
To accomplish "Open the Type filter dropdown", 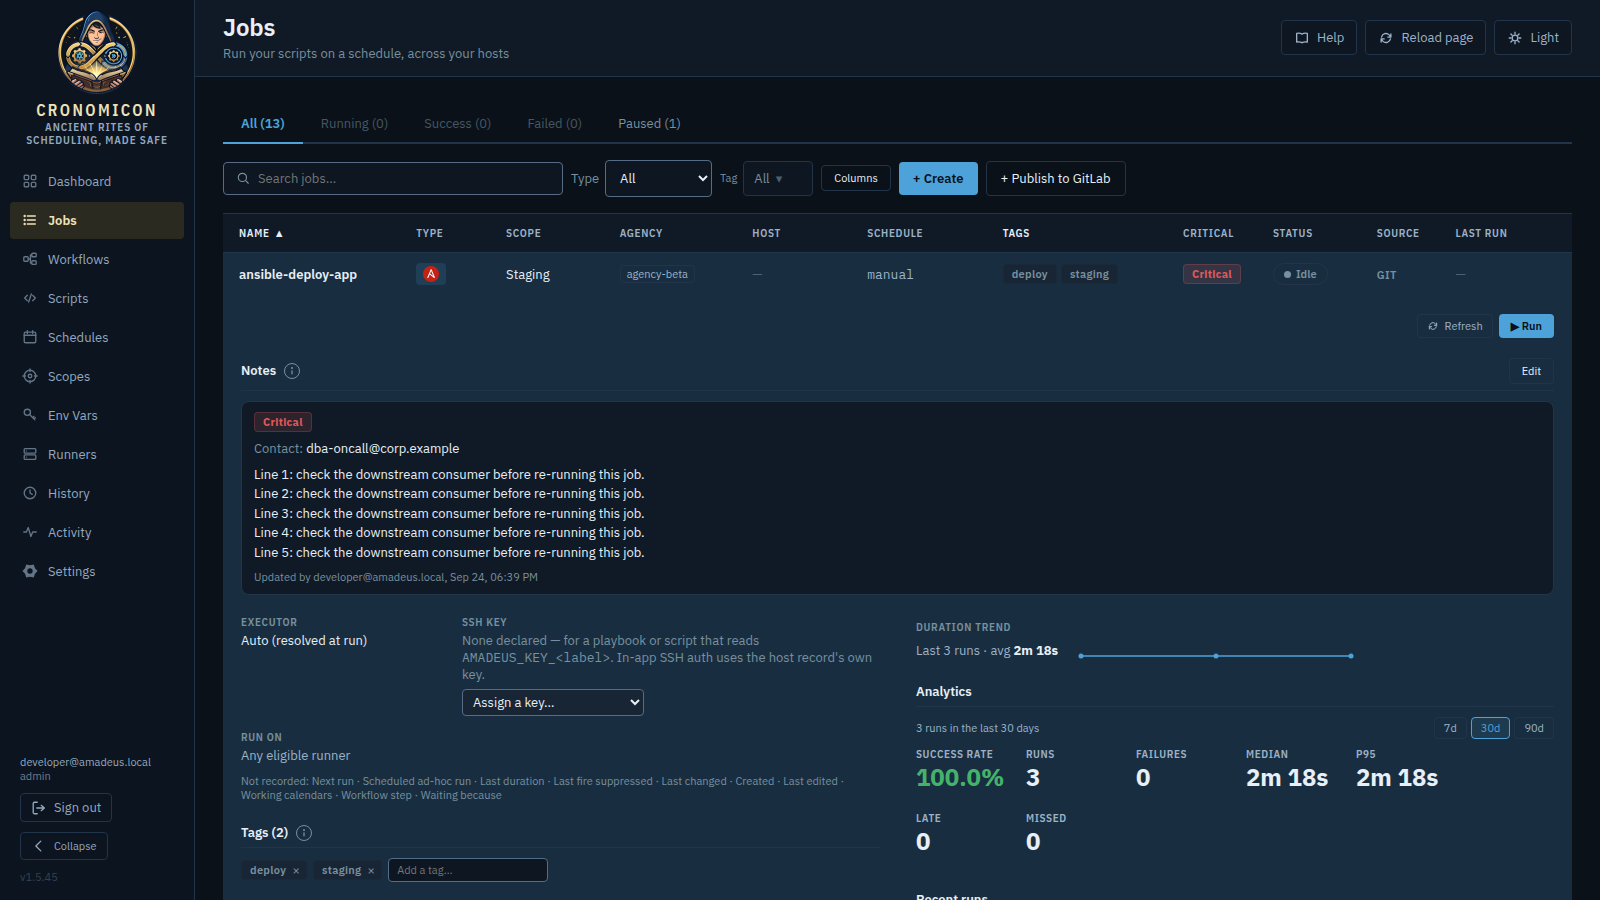I will tap(658, 179).
